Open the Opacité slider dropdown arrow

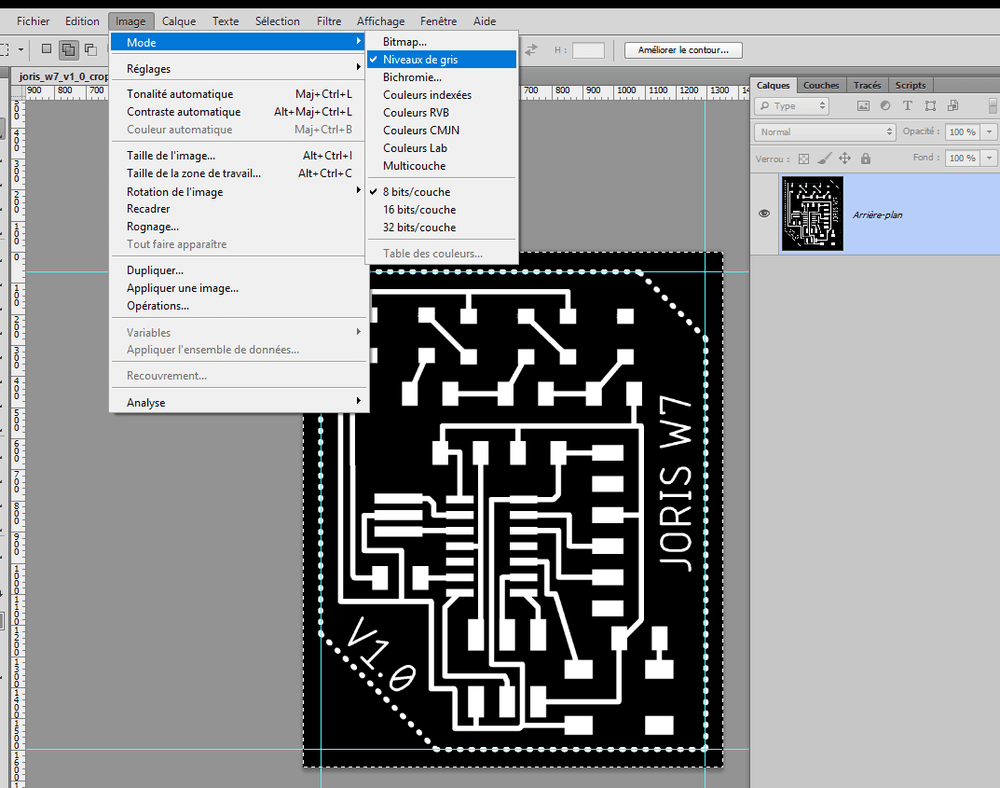989,132
